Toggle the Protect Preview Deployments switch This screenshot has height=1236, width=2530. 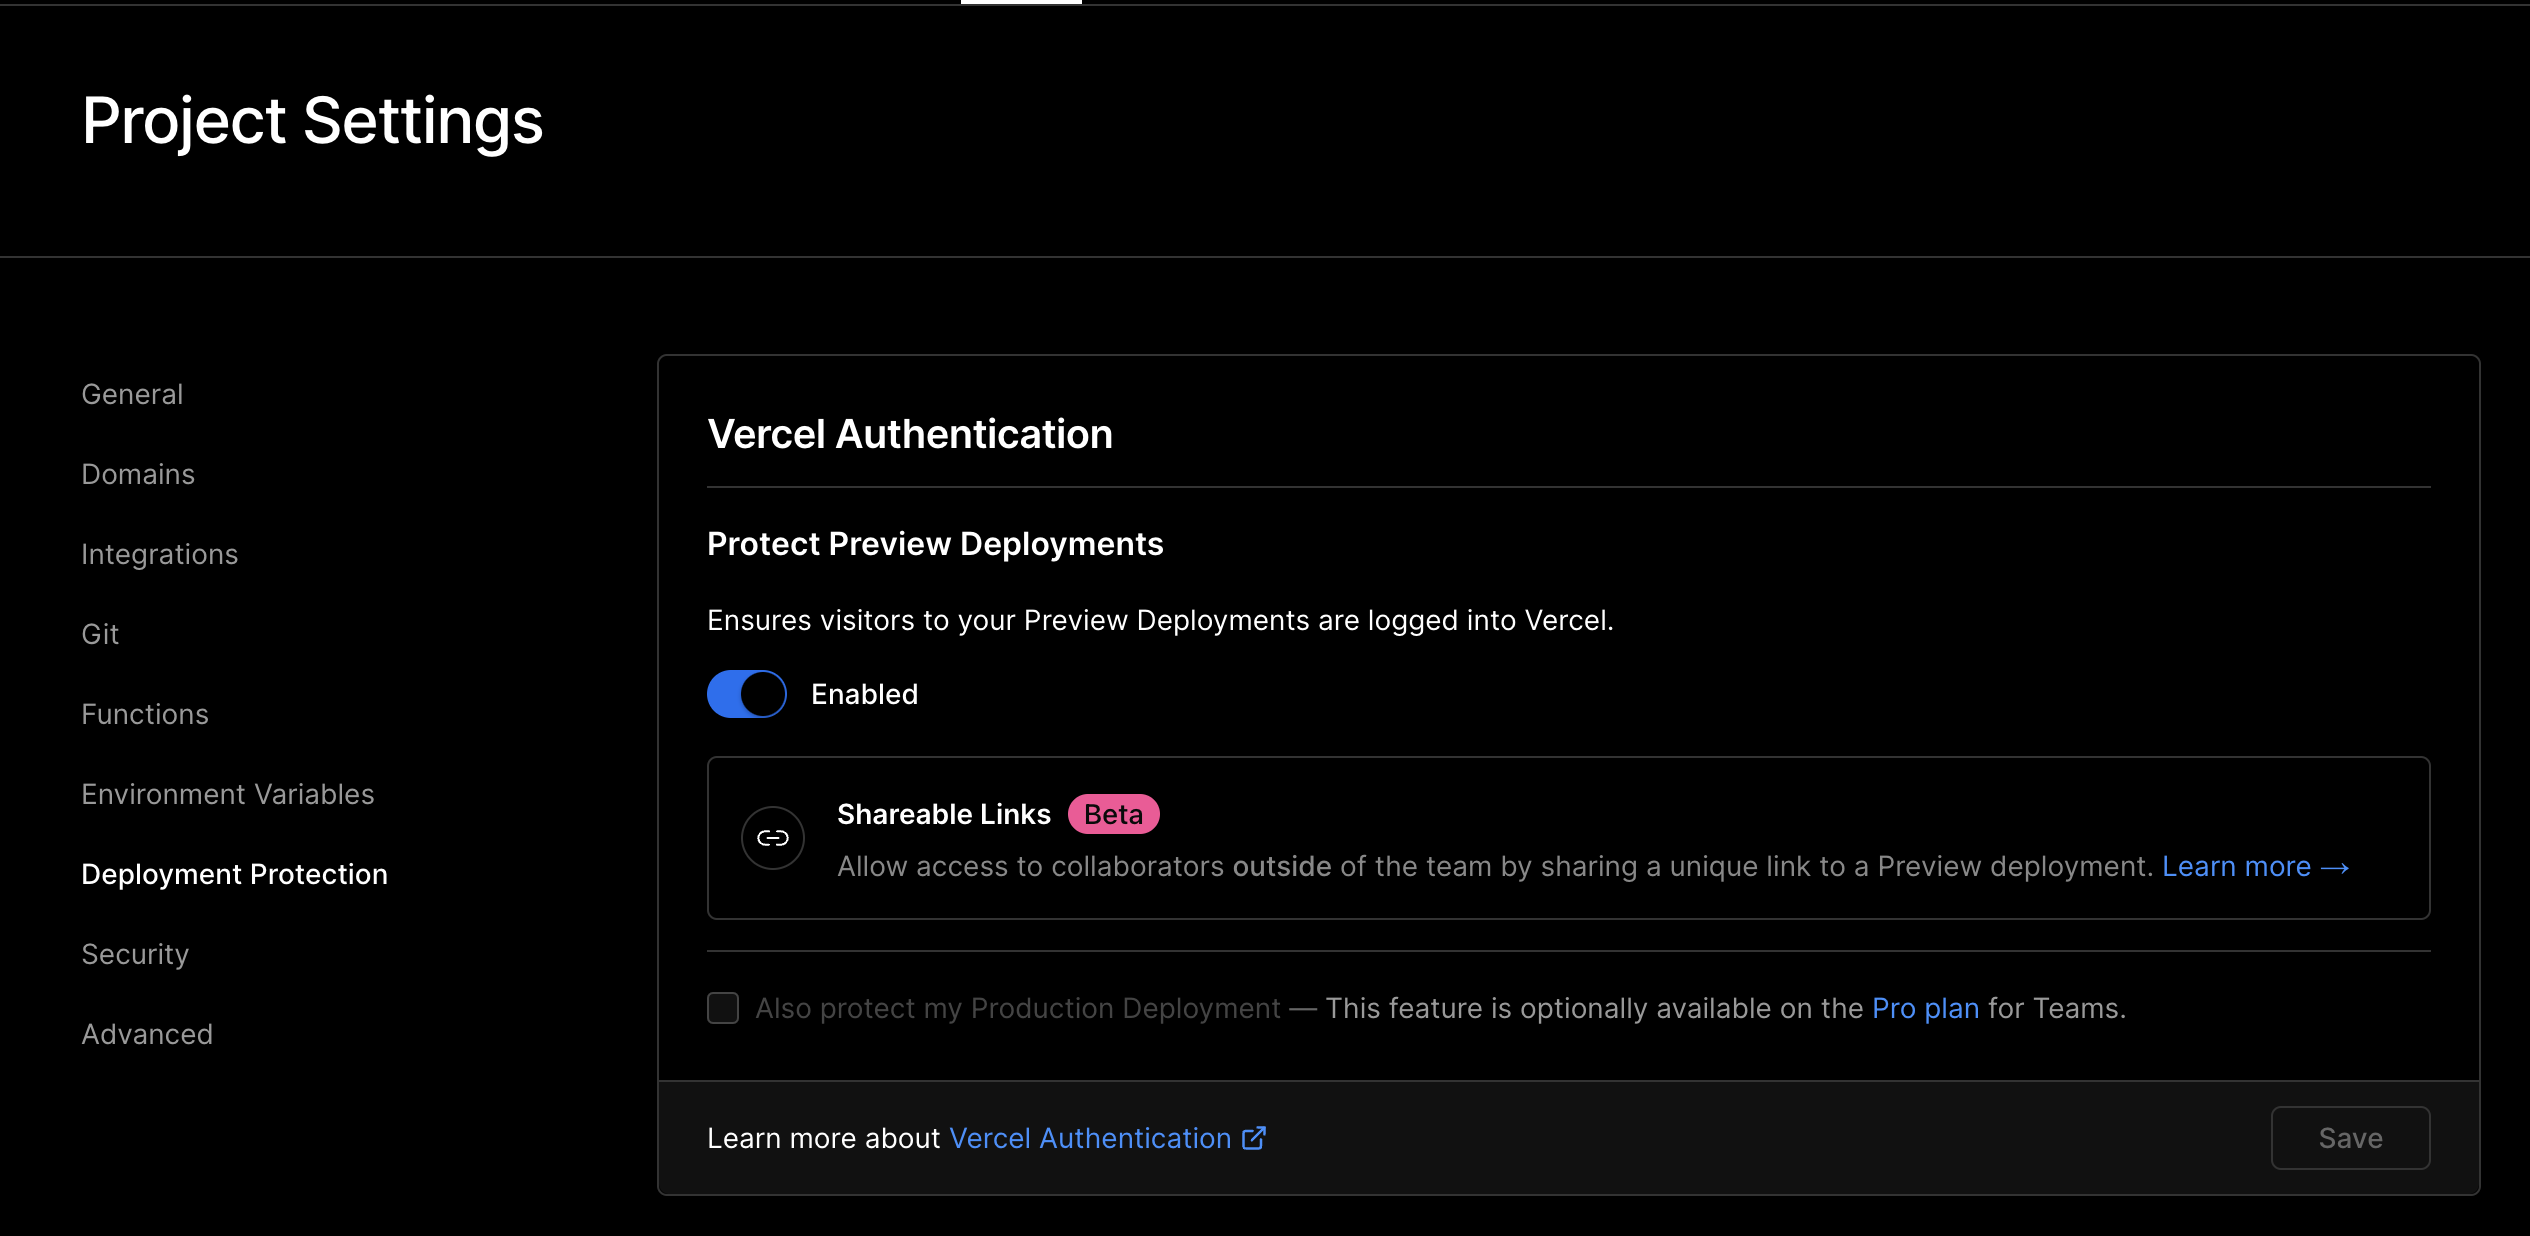[747, 694]
